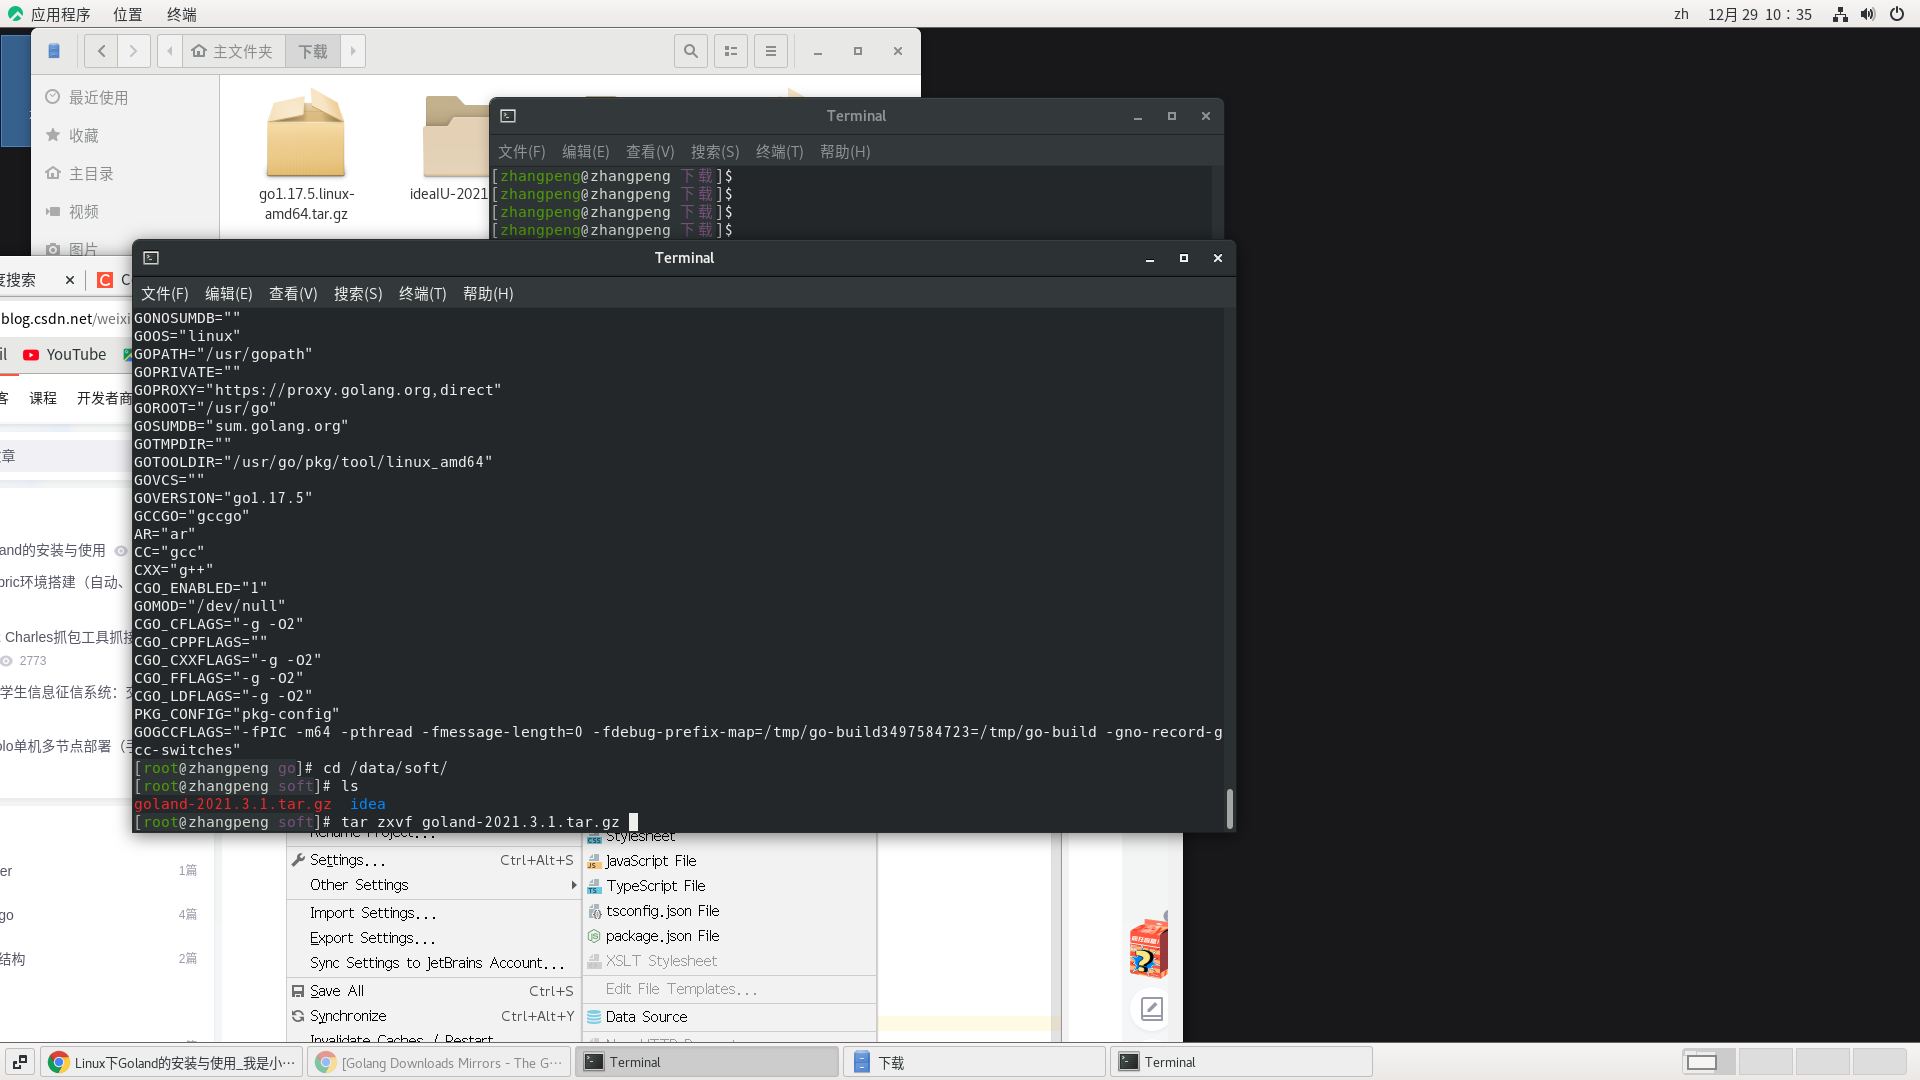Click Invalidate Caches / Restart option
The image size is (1920, 1080).
click(x=400, y=1040)
